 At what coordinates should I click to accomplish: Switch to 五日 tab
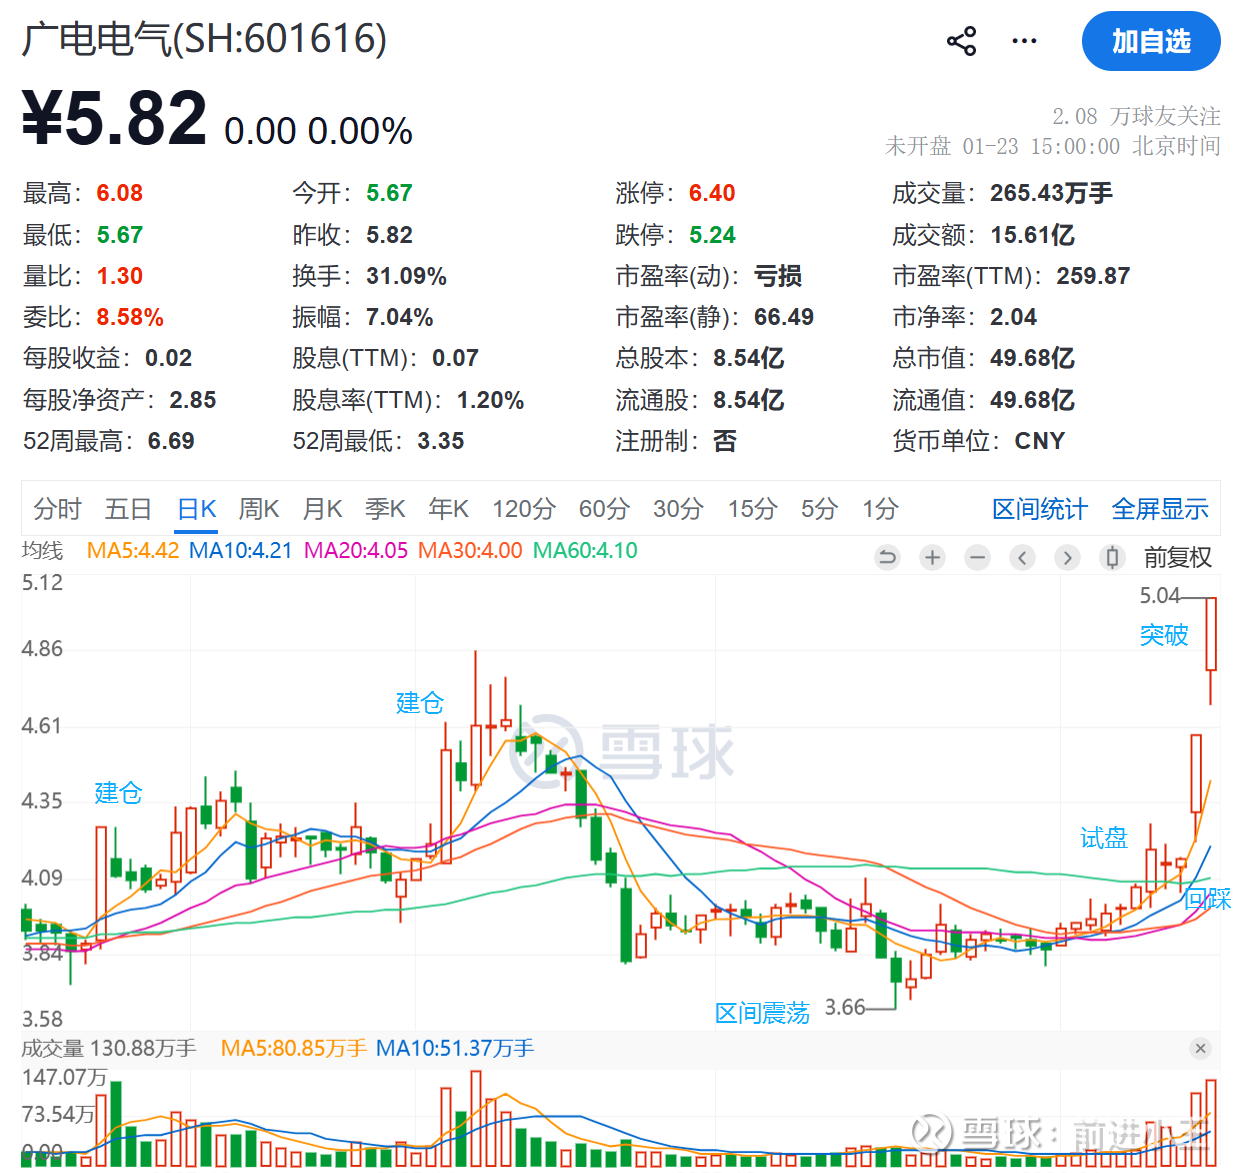[128, 509]
